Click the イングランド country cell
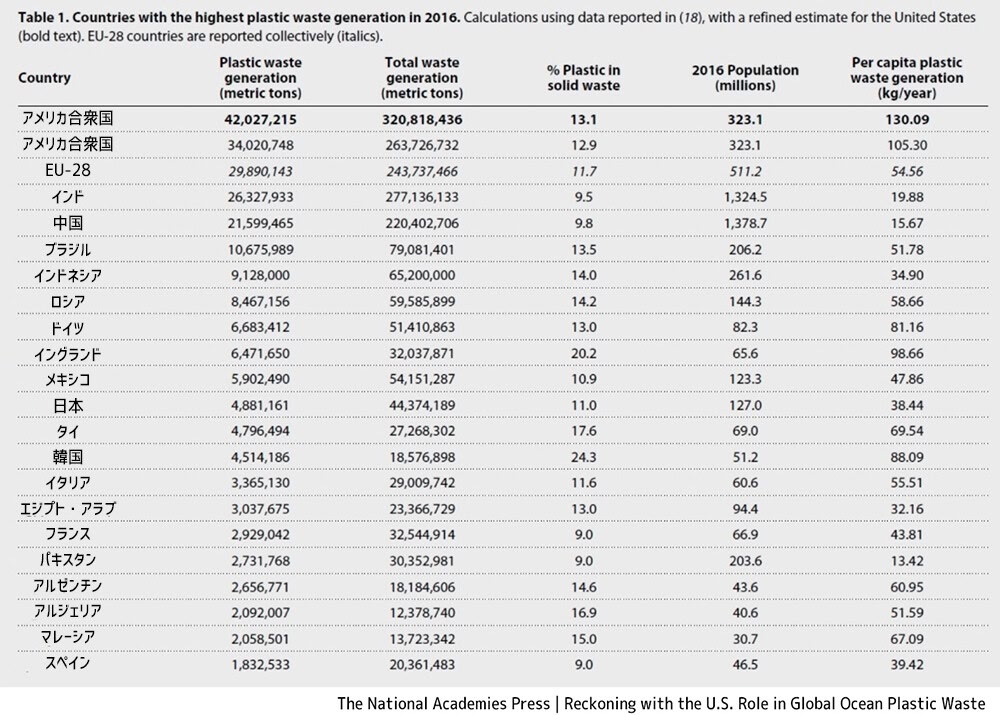1000x715 pixels. point(69,353)
